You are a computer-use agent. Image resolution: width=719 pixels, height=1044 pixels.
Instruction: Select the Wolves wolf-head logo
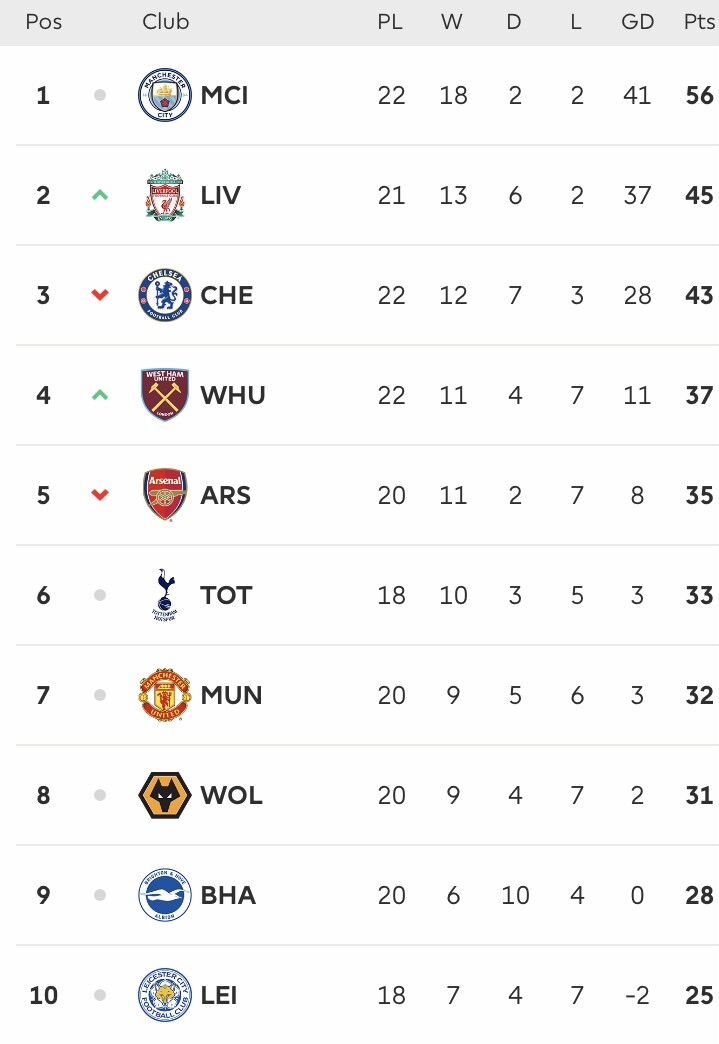(164, 795)
